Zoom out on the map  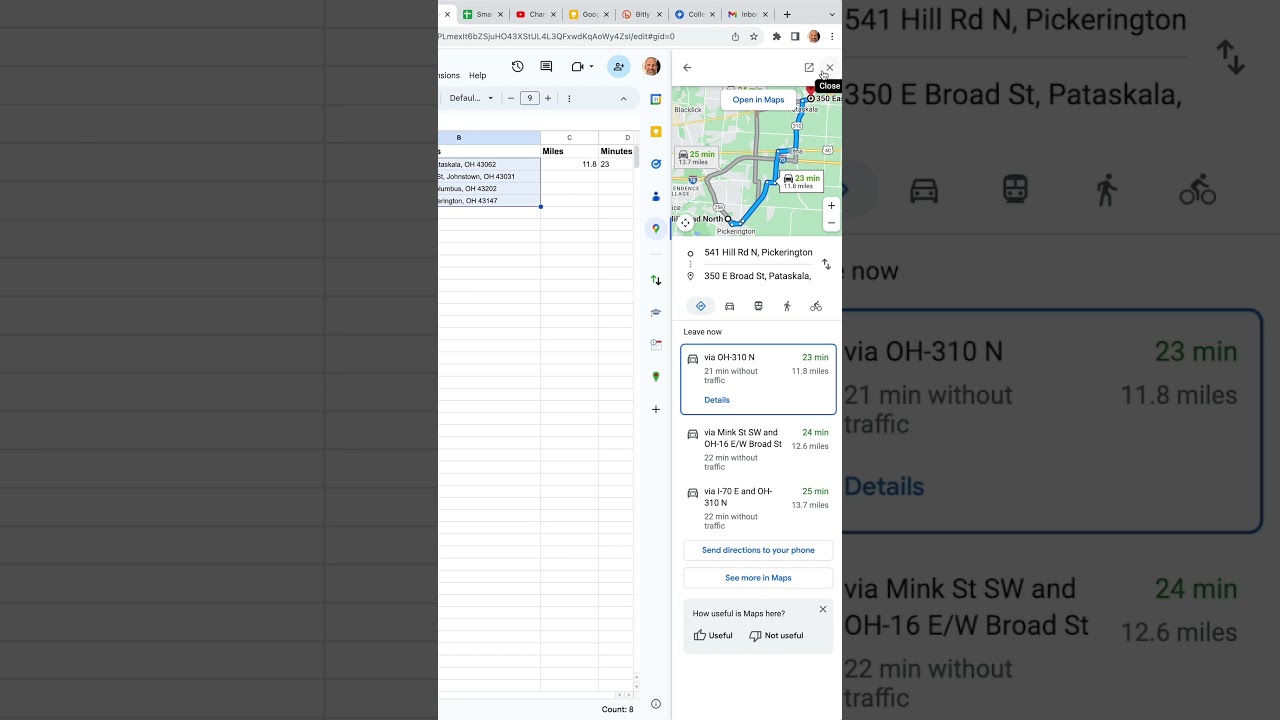click(x=831, y=223)
